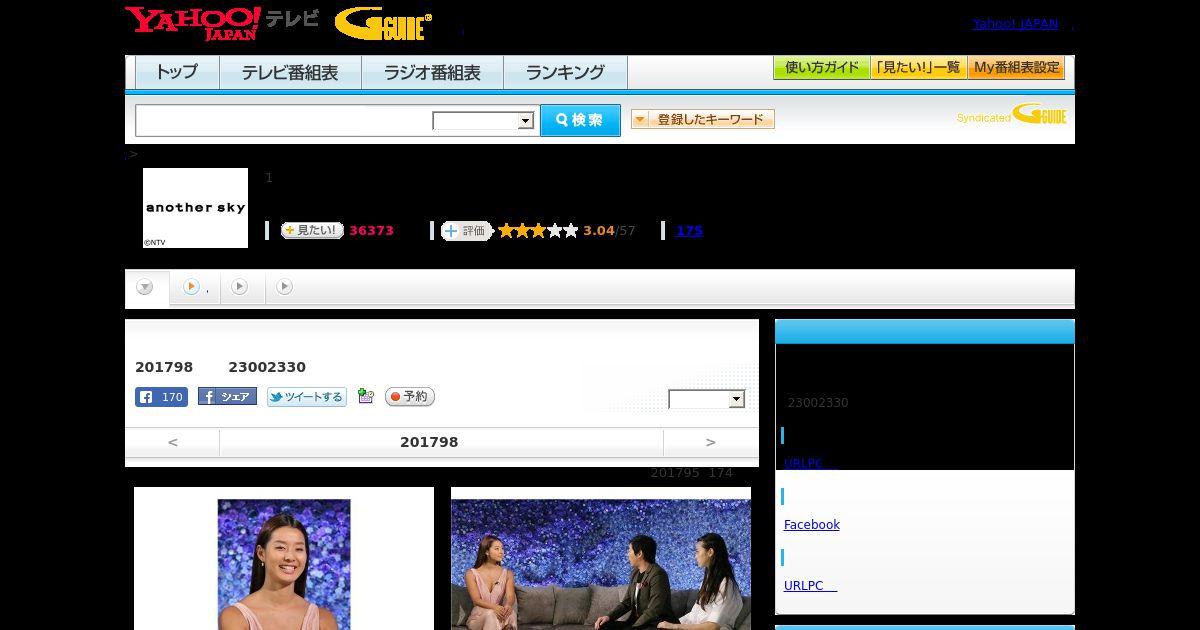1200x630 pixels.
Task: Go to previous date with < arrow
Action: click(173, 442)
